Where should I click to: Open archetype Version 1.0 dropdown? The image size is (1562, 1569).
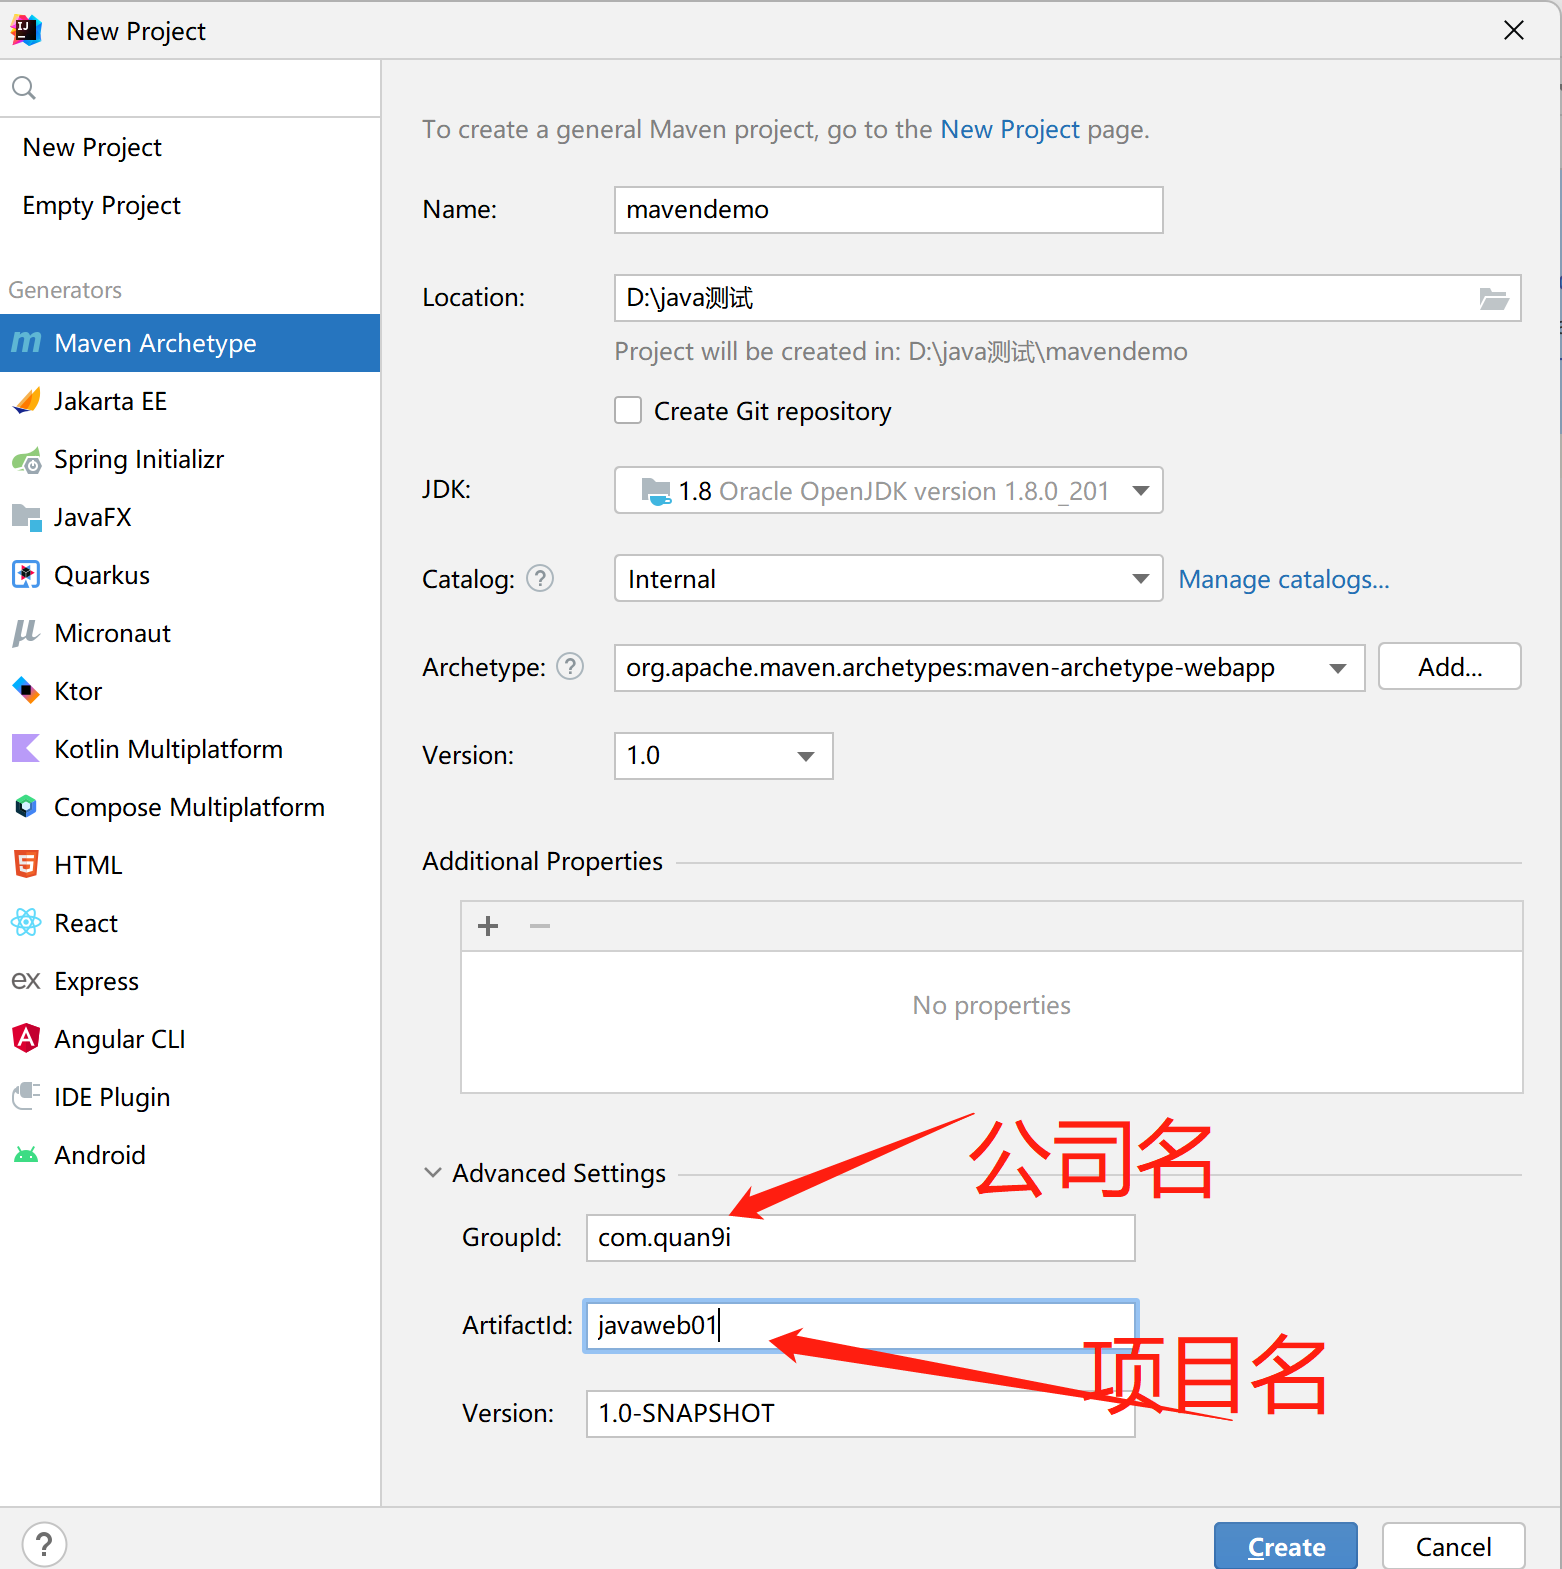point(723,756)
